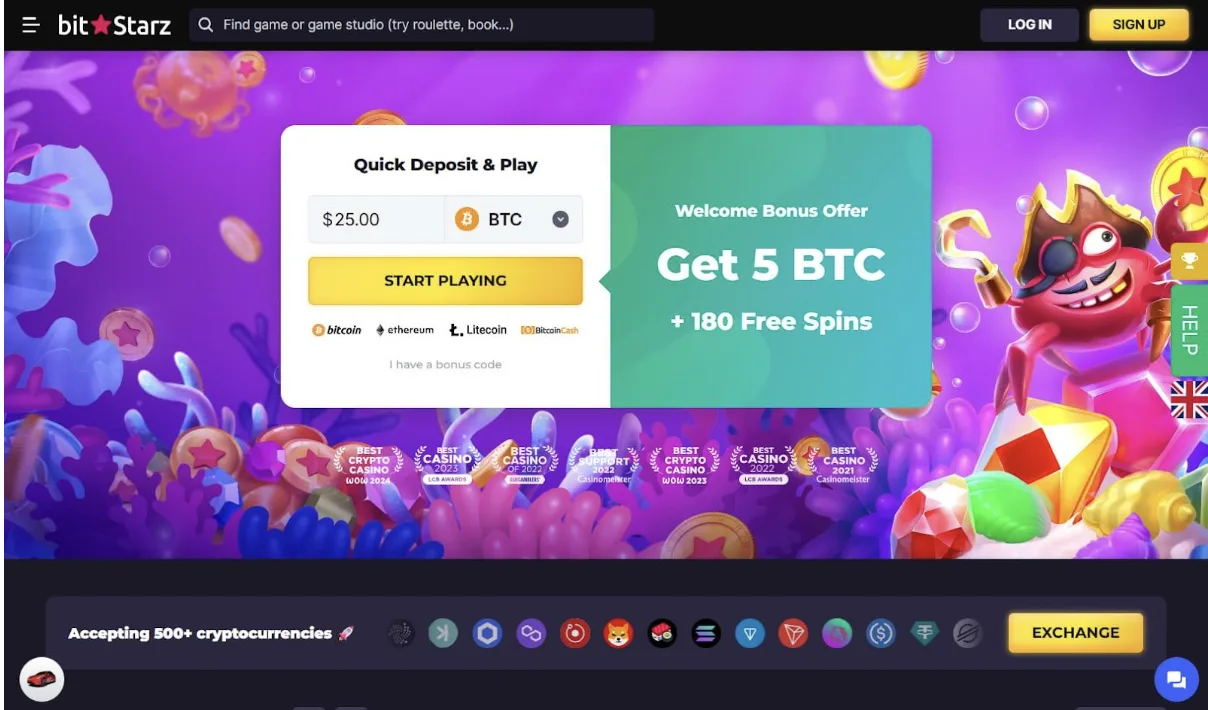Click the red car floating icon

click(42, 679)
